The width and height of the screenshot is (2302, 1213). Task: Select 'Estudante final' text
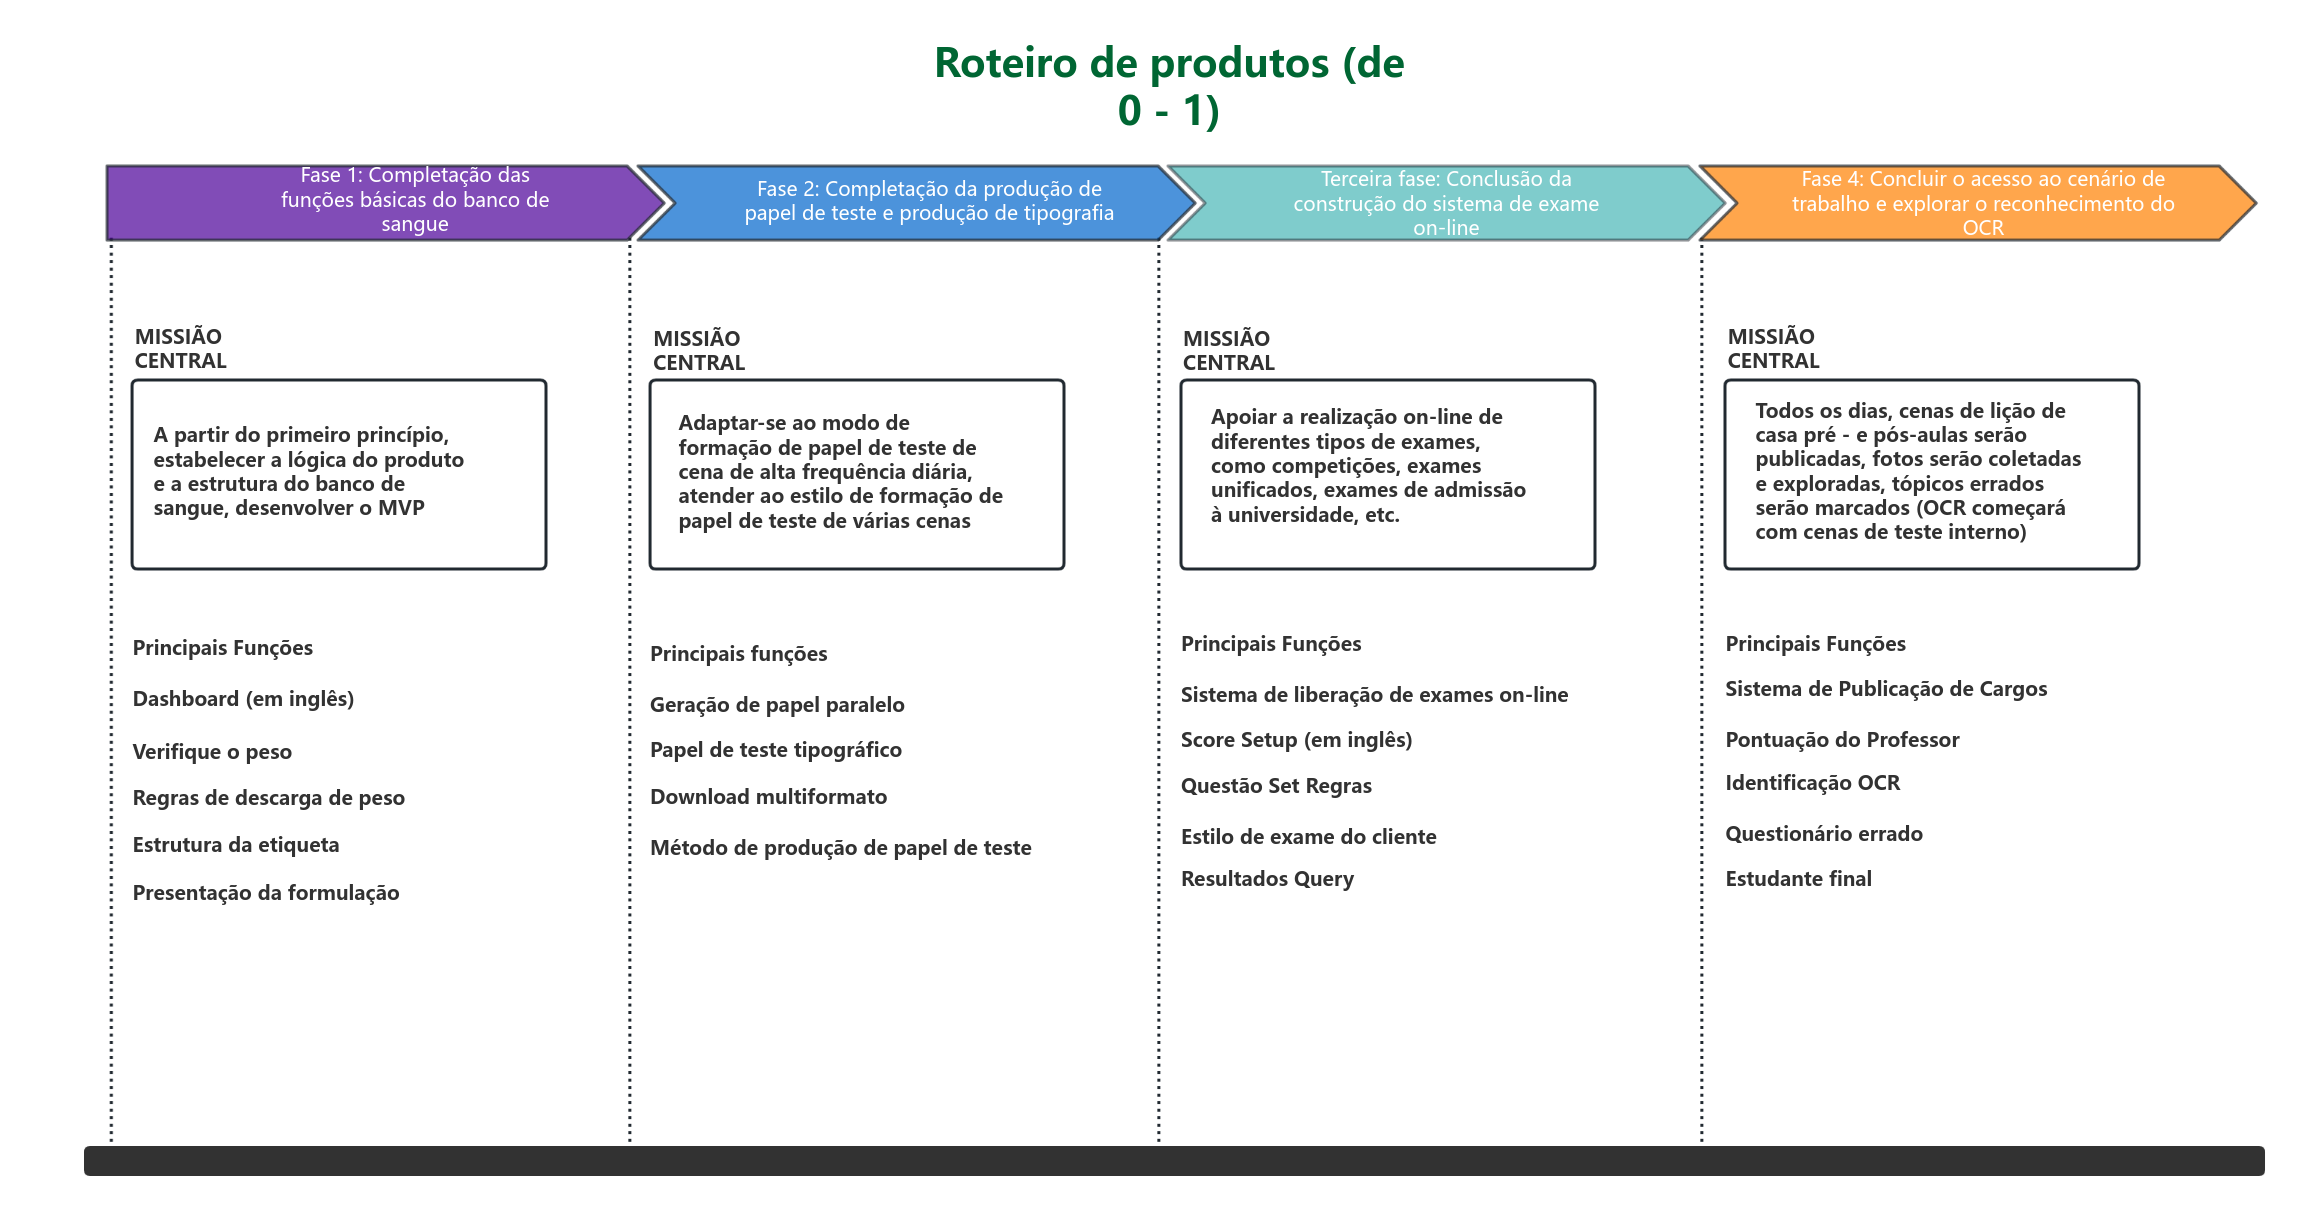pos(1799,879)
